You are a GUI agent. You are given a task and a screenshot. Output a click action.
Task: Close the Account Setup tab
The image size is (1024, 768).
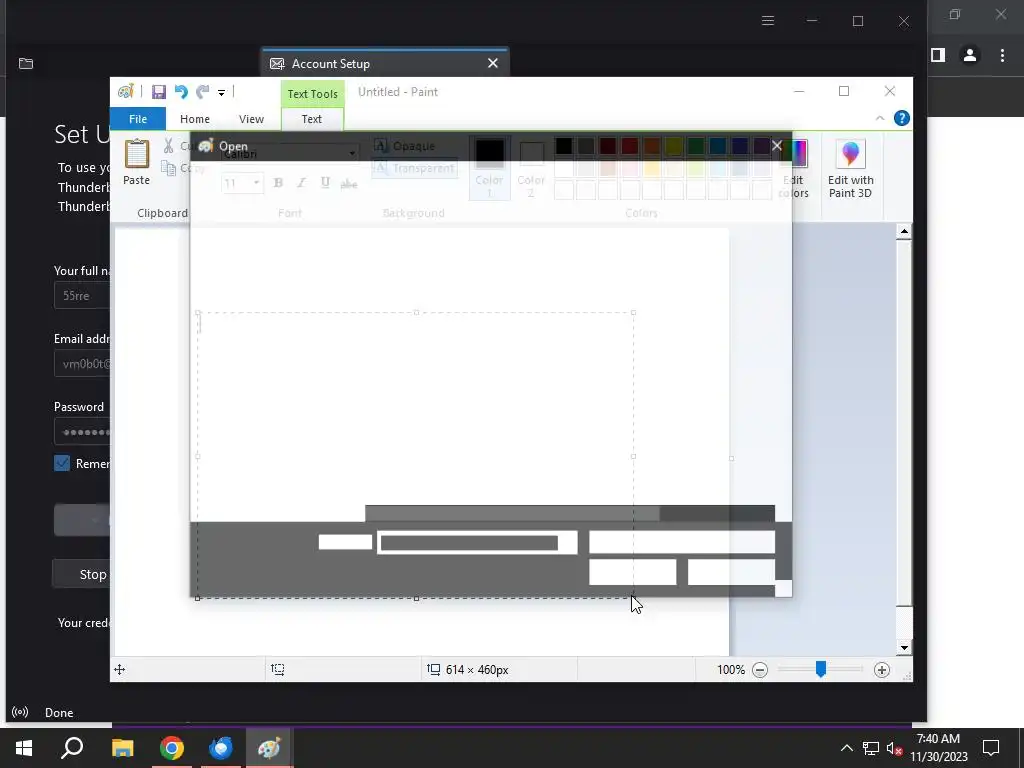pyautogui.click(x=493, y=63)
